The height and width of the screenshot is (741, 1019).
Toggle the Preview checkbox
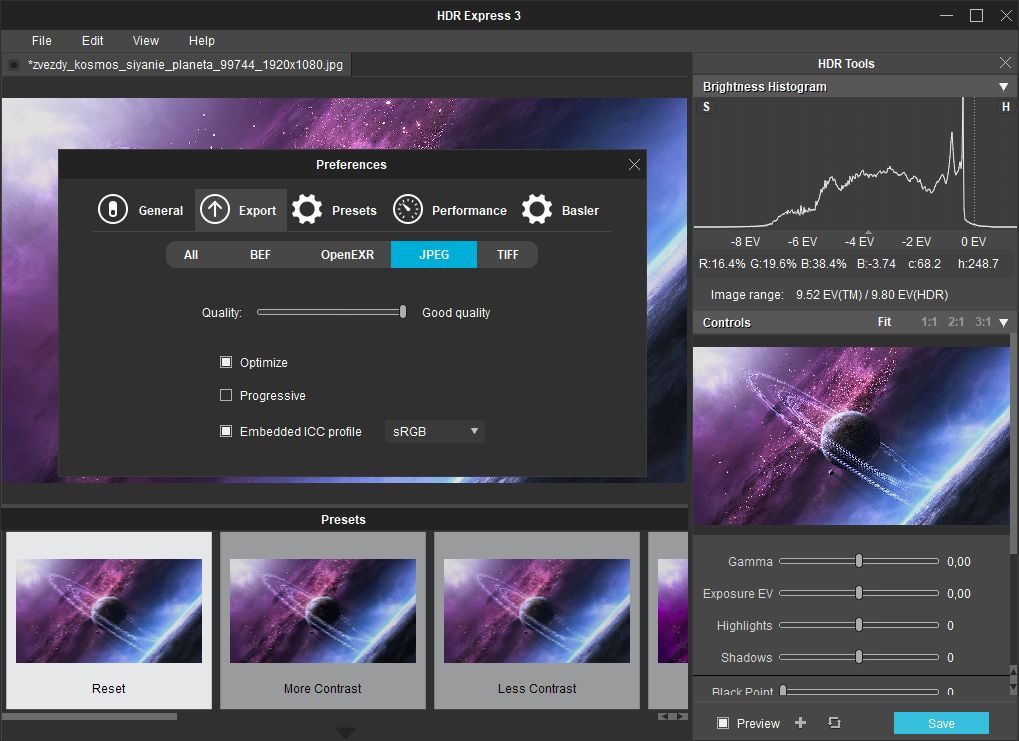pyautogui.click(x=723, y=723)
